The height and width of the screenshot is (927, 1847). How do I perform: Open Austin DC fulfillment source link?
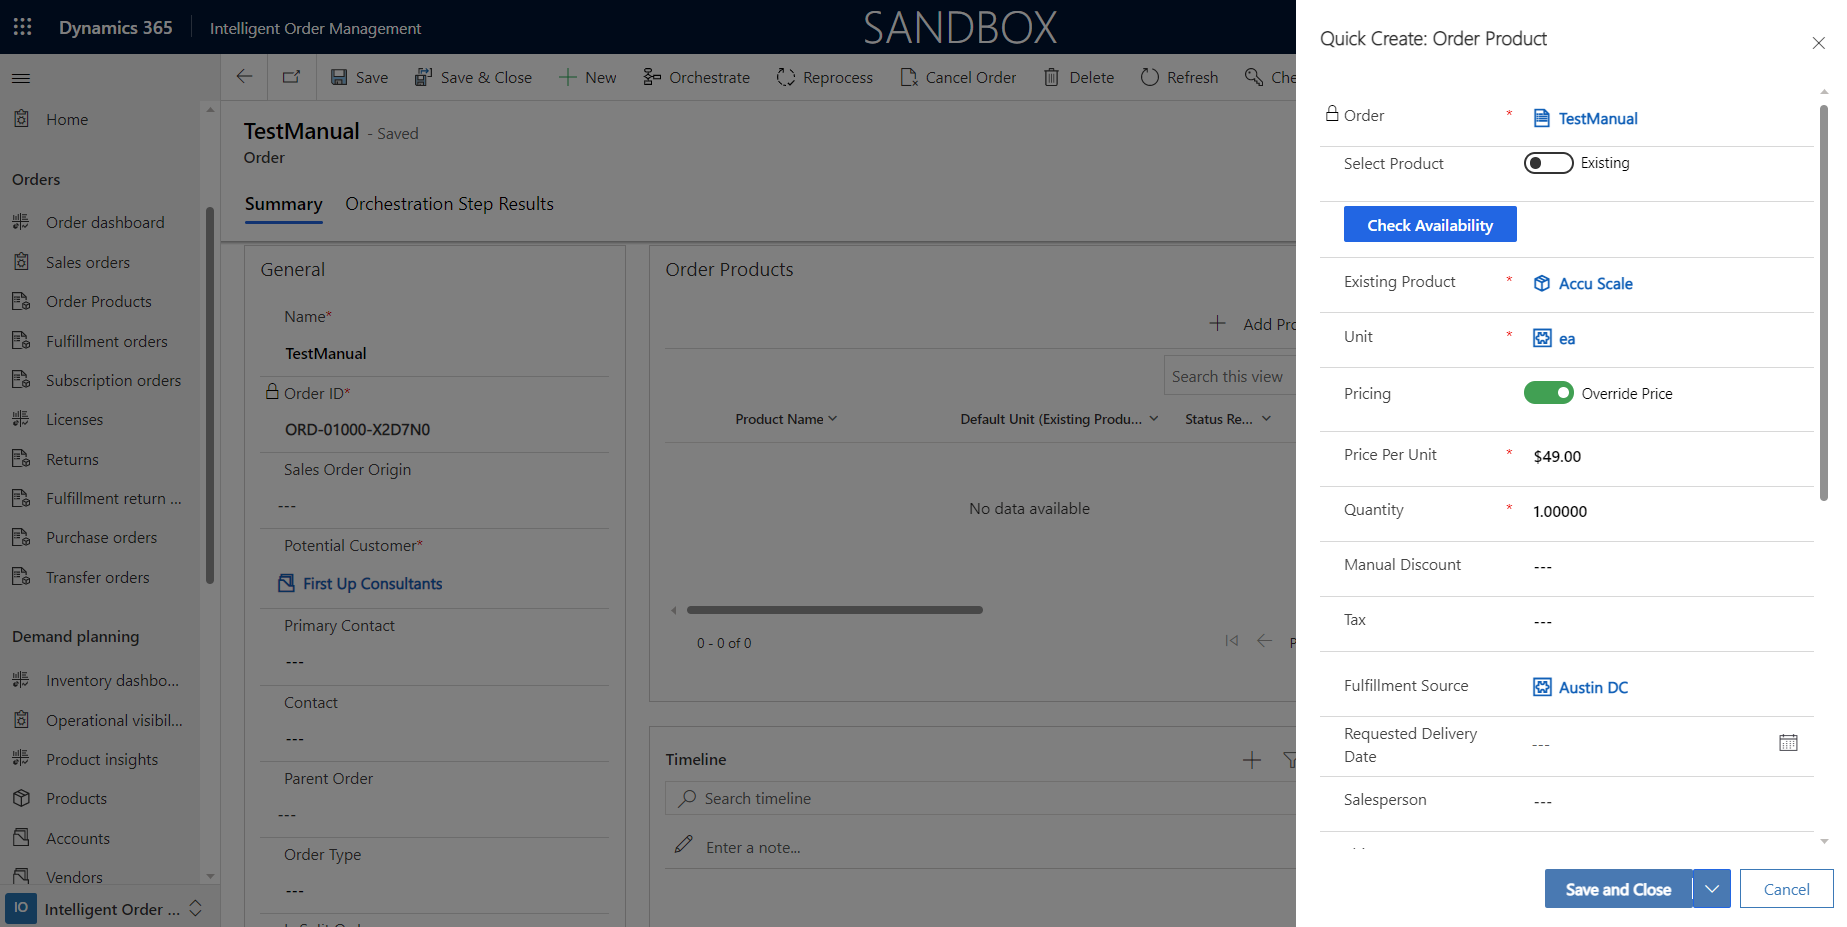1592,687
